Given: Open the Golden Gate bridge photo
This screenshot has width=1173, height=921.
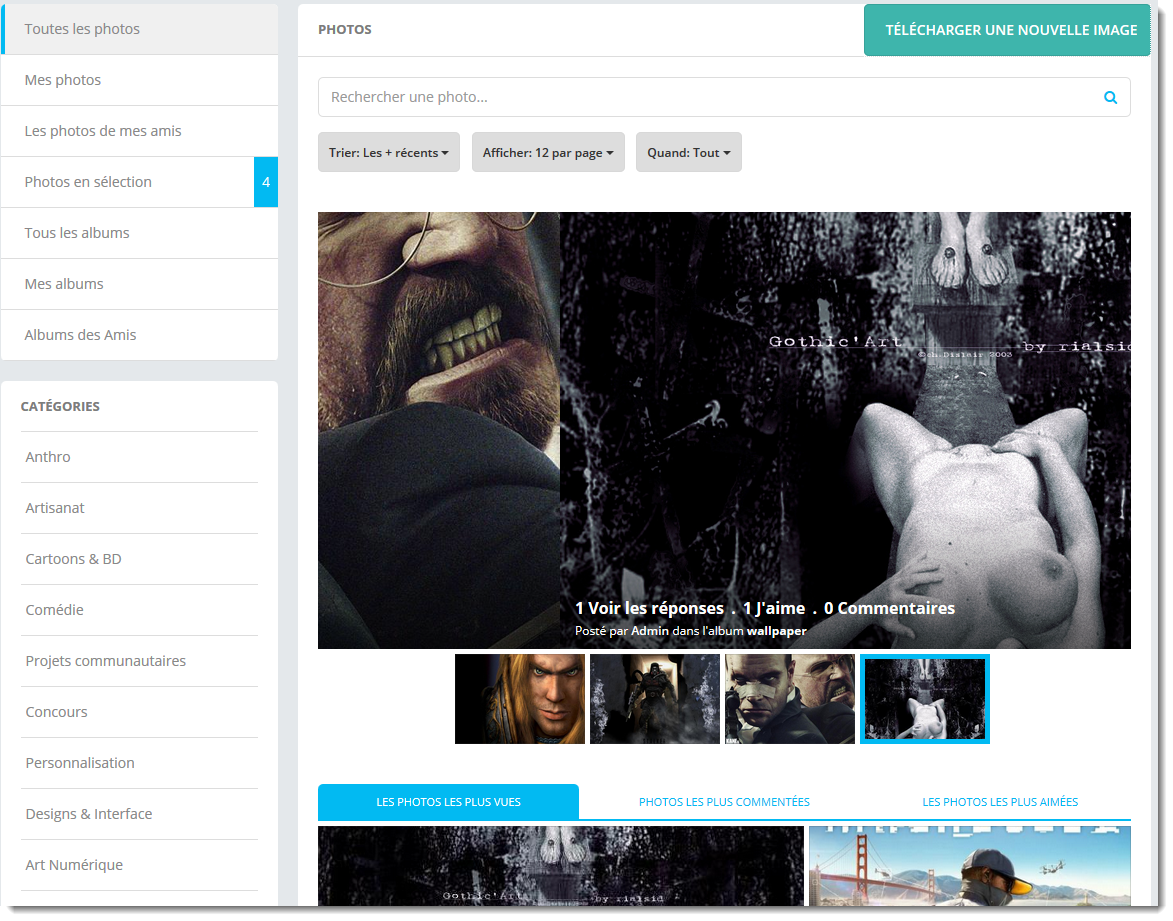Looking at the screenshot, I should (x=970, y=866).
